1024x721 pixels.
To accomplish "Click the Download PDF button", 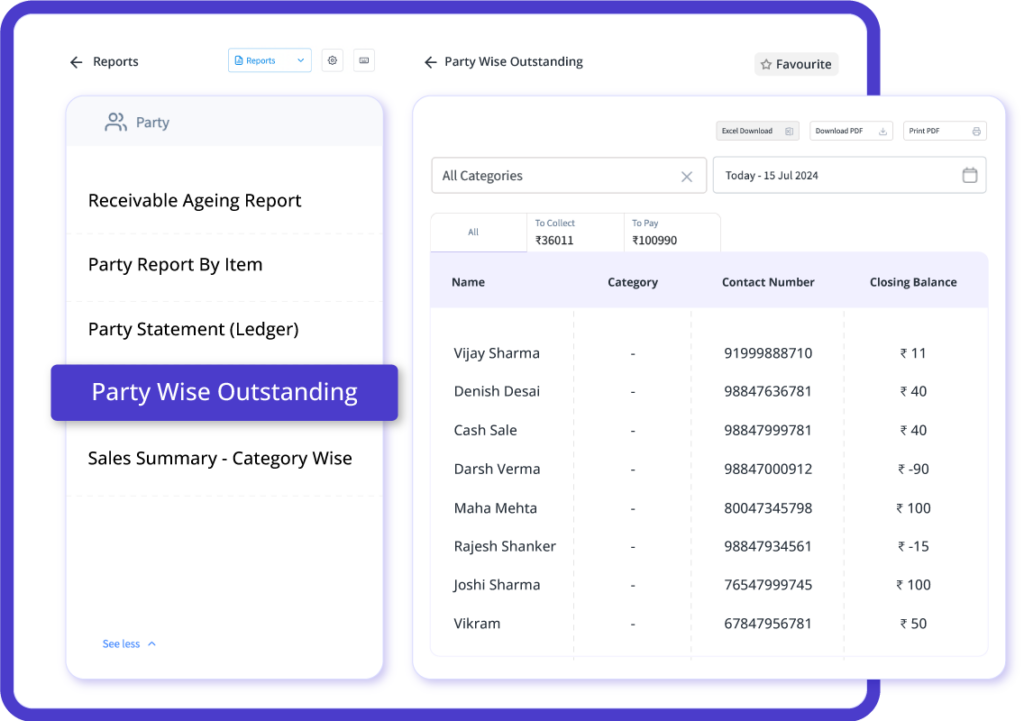I will (850, 131).
